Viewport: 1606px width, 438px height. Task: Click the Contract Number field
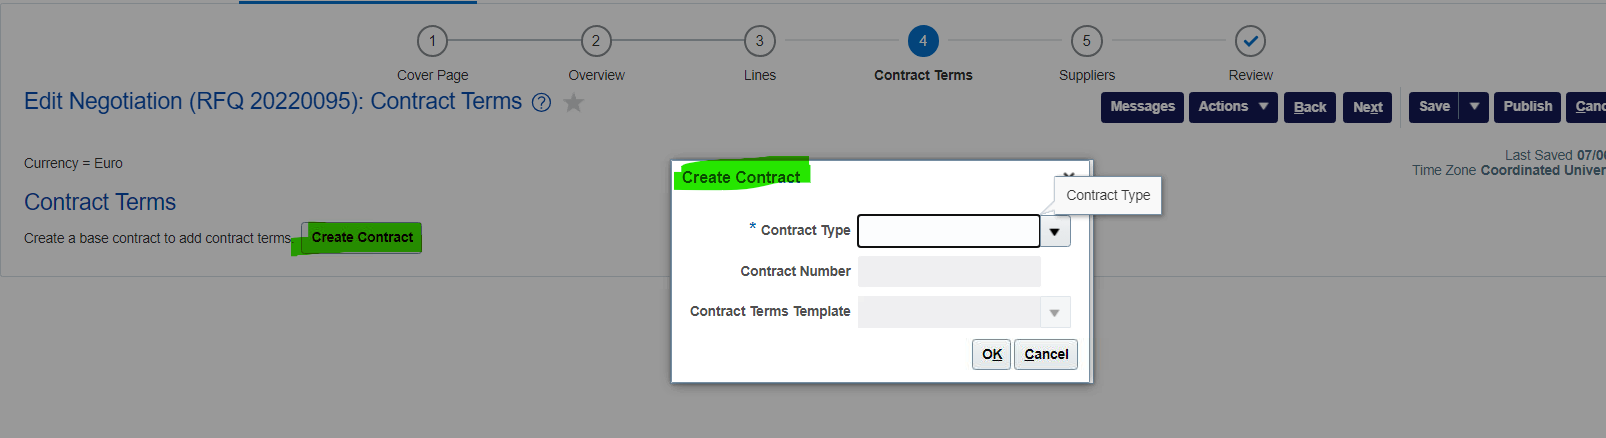click(949, 271)
